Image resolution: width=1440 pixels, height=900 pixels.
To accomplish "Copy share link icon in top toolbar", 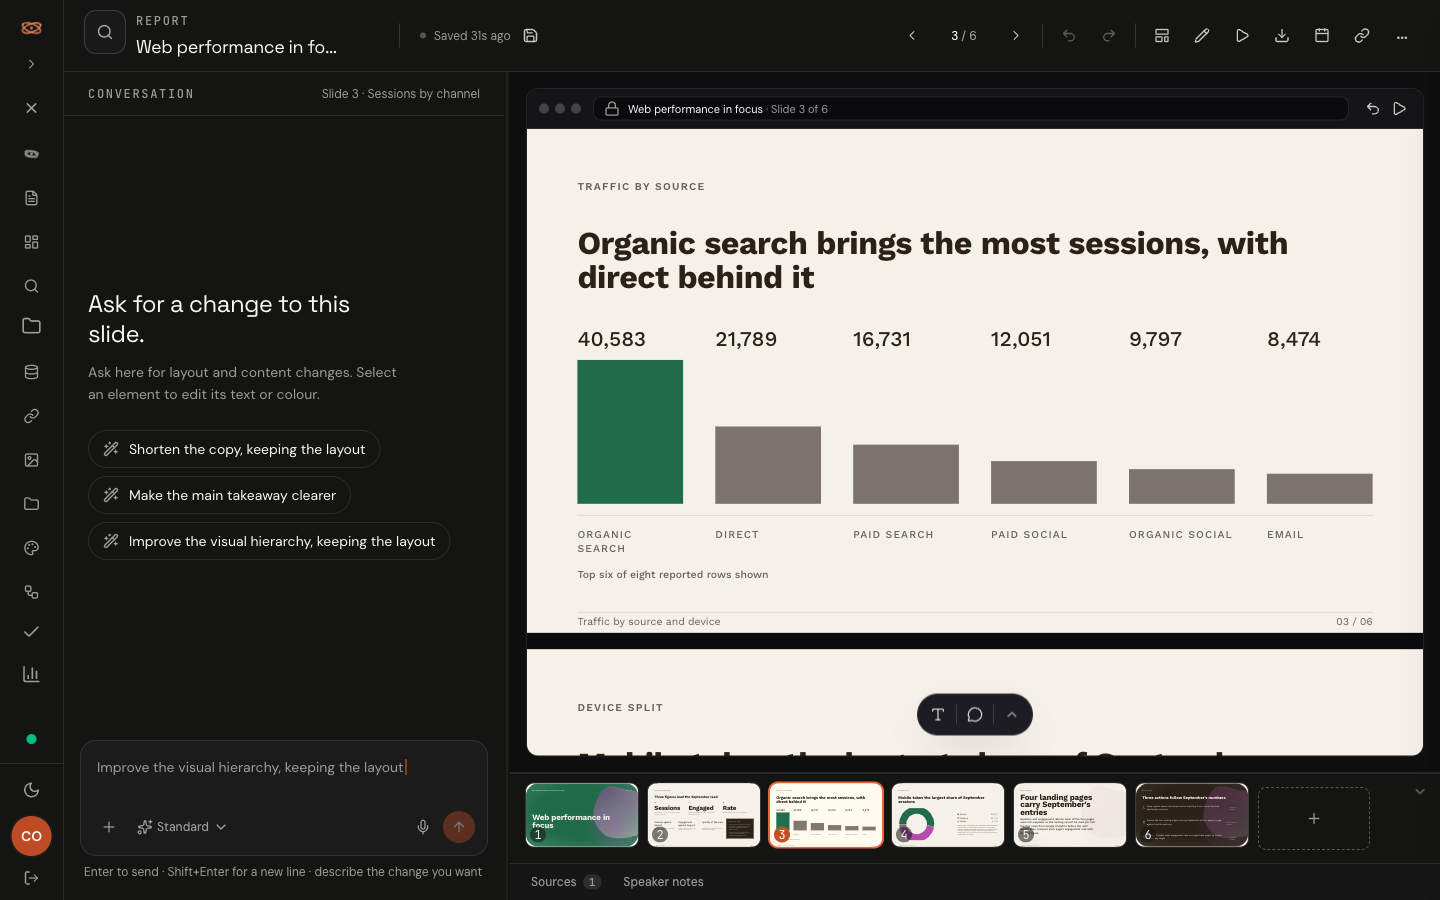I will click(x=1362, y=36).
